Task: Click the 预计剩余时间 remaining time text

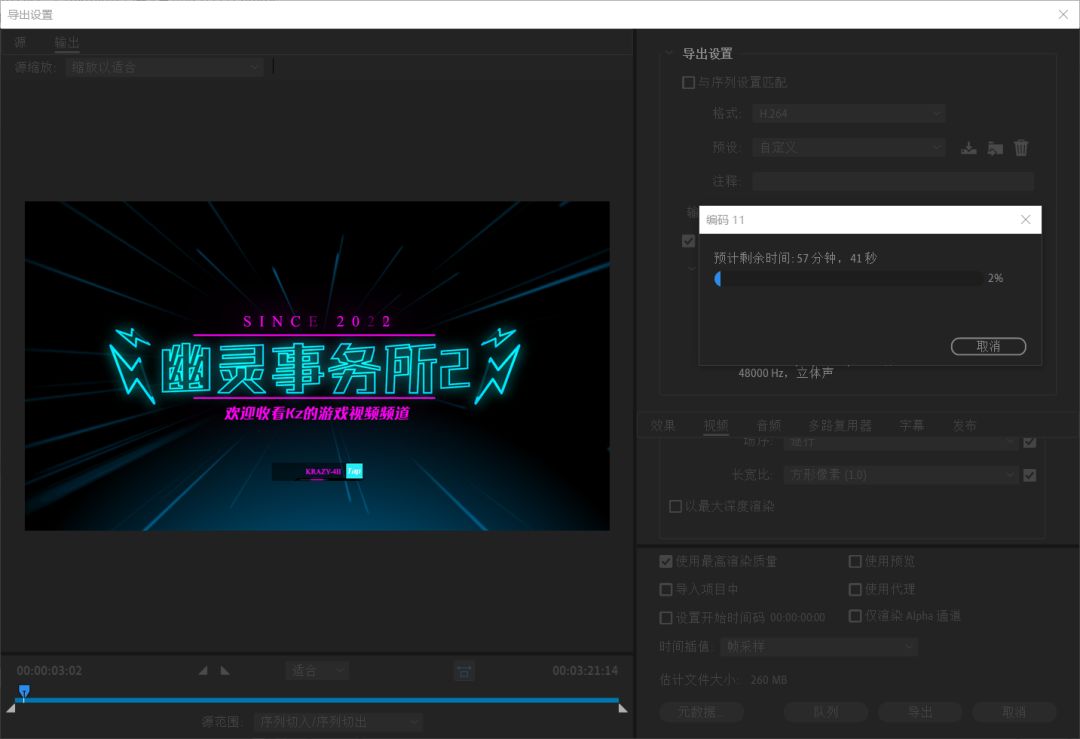Action: [796, 258]
